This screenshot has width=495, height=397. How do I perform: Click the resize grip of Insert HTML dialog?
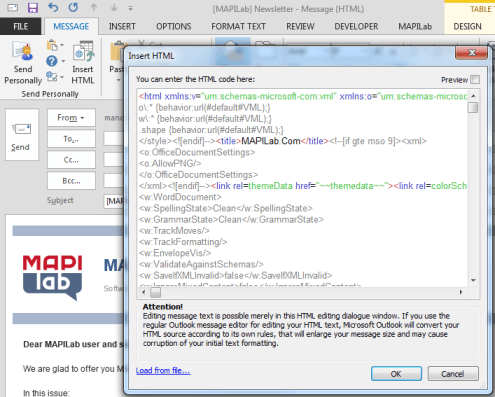point(482,386)
